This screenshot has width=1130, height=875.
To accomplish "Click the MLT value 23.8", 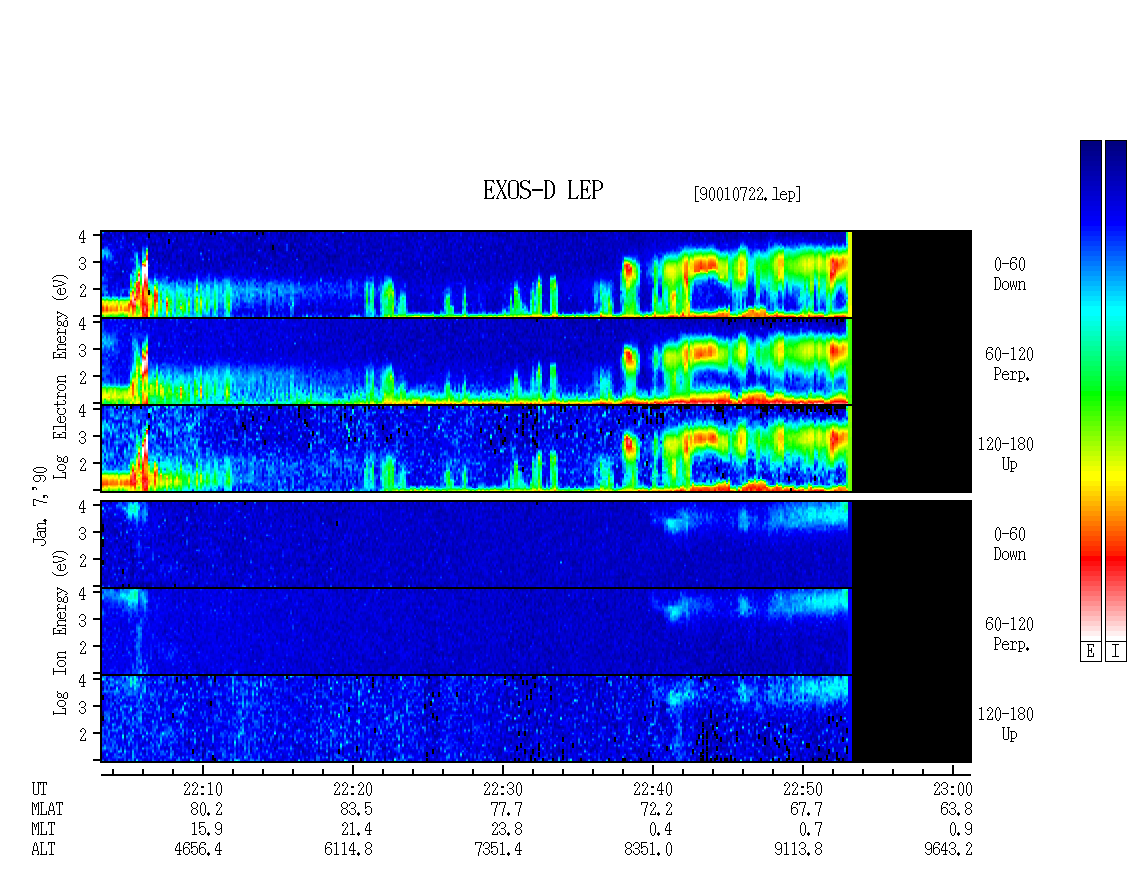I will (506, 830).
